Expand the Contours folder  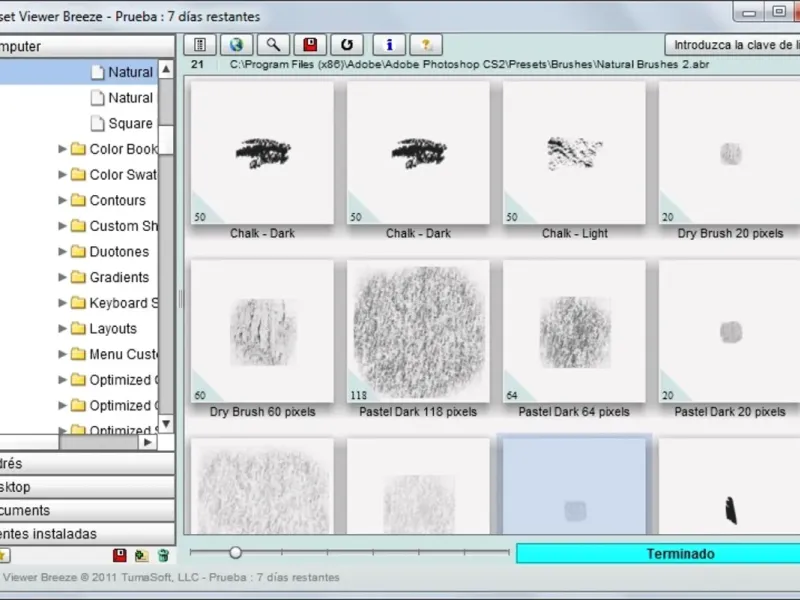[x=63, y=201]
